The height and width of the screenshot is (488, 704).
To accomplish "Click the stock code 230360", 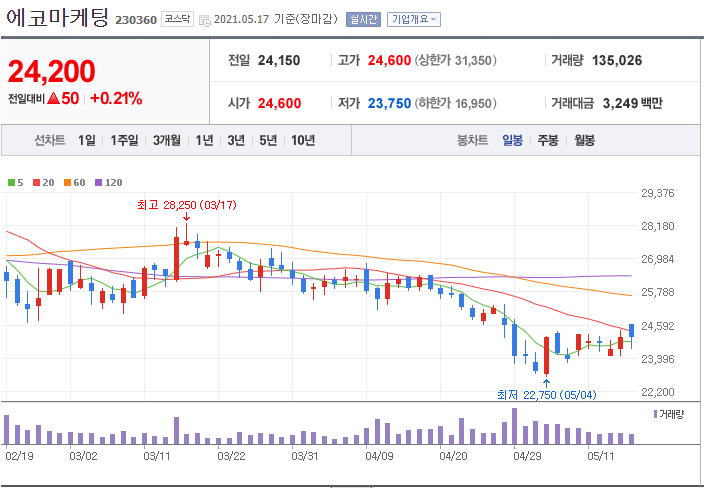I will [x=136, y=20].
